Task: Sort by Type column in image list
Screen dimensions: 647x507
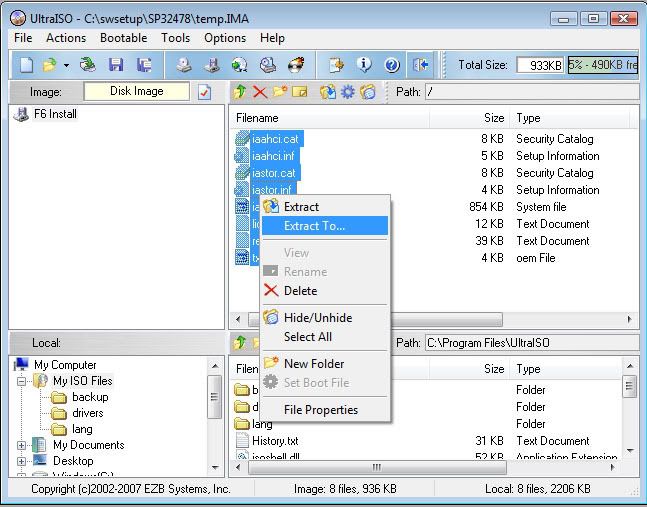Action: point(570,118)
